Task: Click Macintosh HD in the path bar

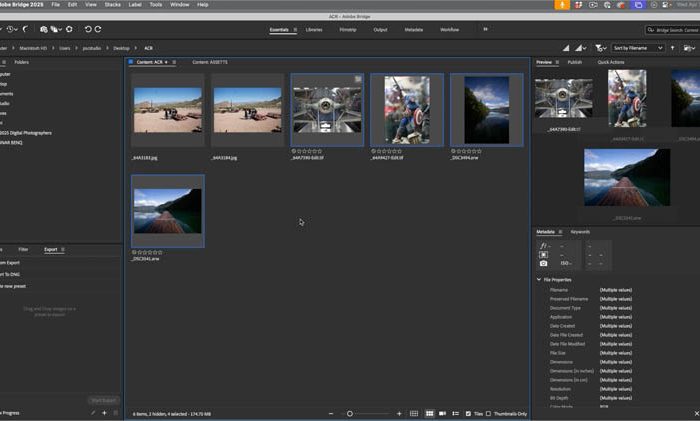Action: 33,48
